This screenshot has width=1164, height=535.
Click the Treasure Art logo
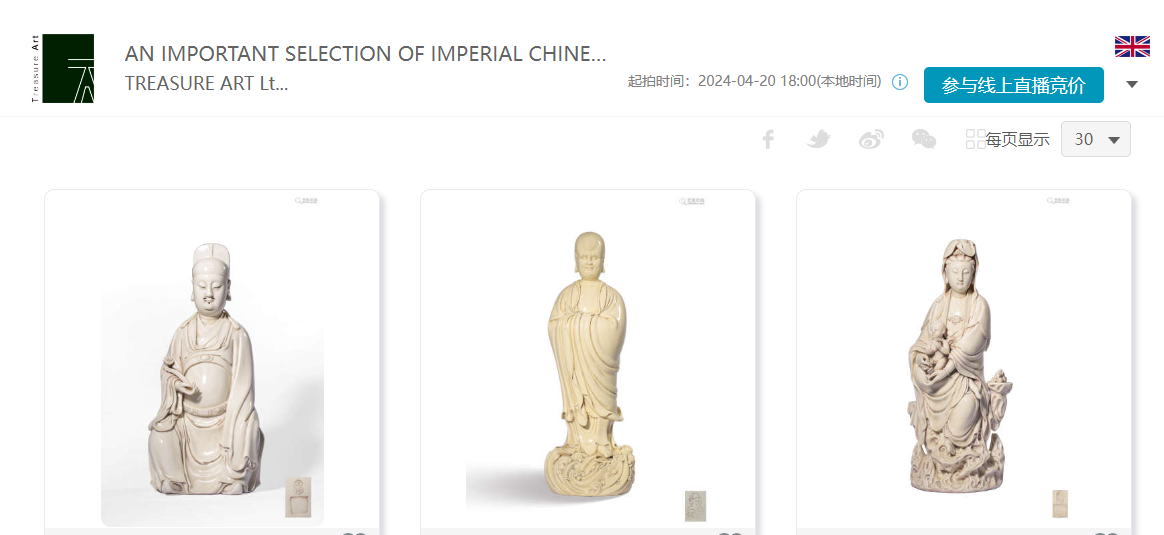tap(63, 68)
